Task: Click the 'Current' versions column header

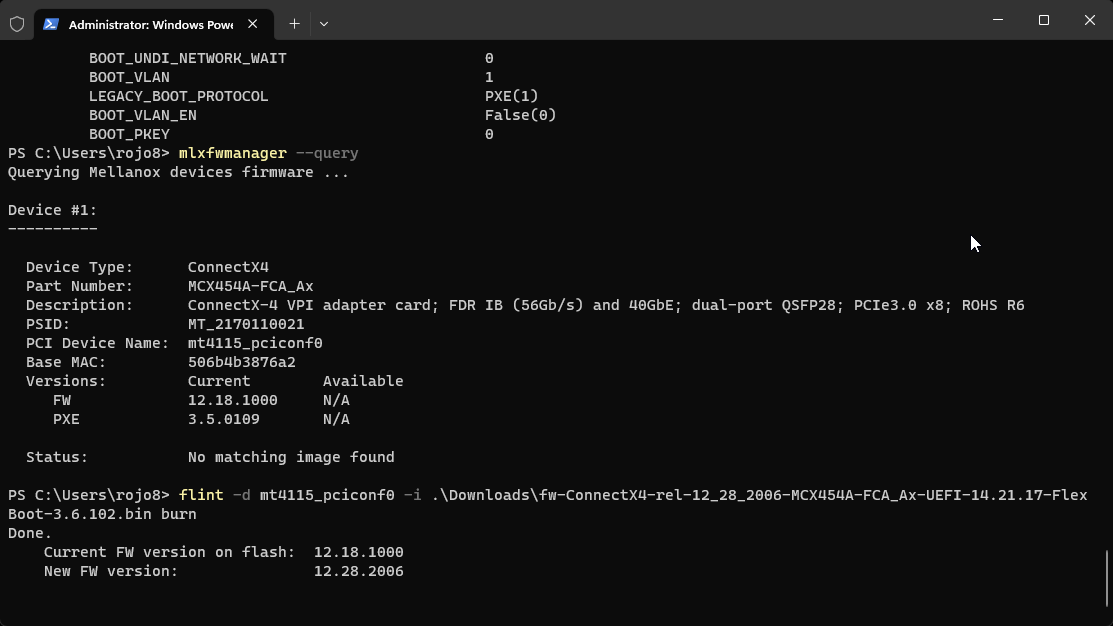Action: 219,381
